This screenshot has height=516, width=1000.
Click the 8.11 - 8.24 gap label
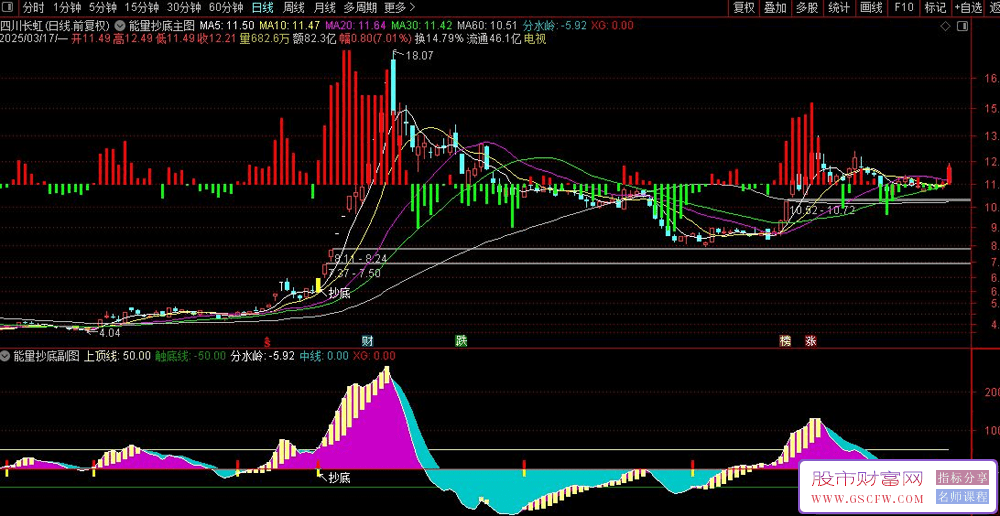click(x=360, y=258)
